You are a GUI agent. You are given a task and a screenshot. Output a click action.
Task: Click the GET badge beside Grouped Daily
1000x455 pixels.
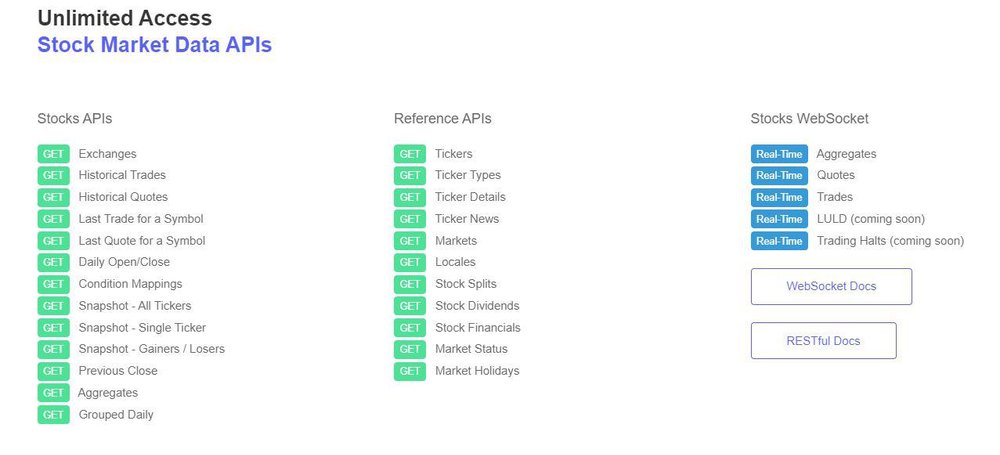click(53, 414)
